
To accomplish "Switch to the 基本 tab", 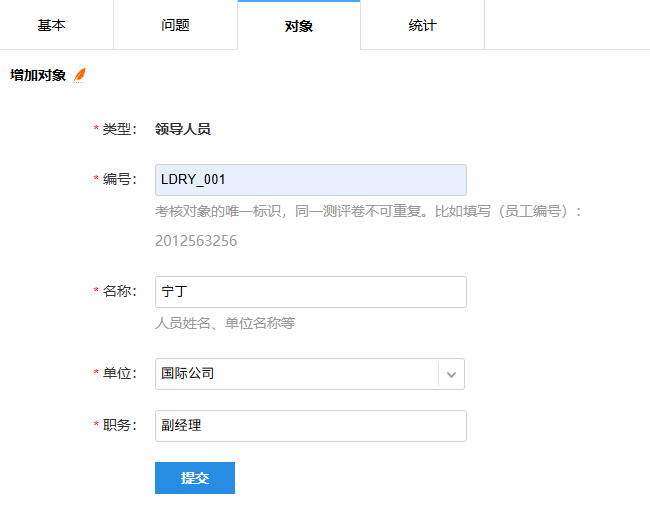I will point(52,25).
